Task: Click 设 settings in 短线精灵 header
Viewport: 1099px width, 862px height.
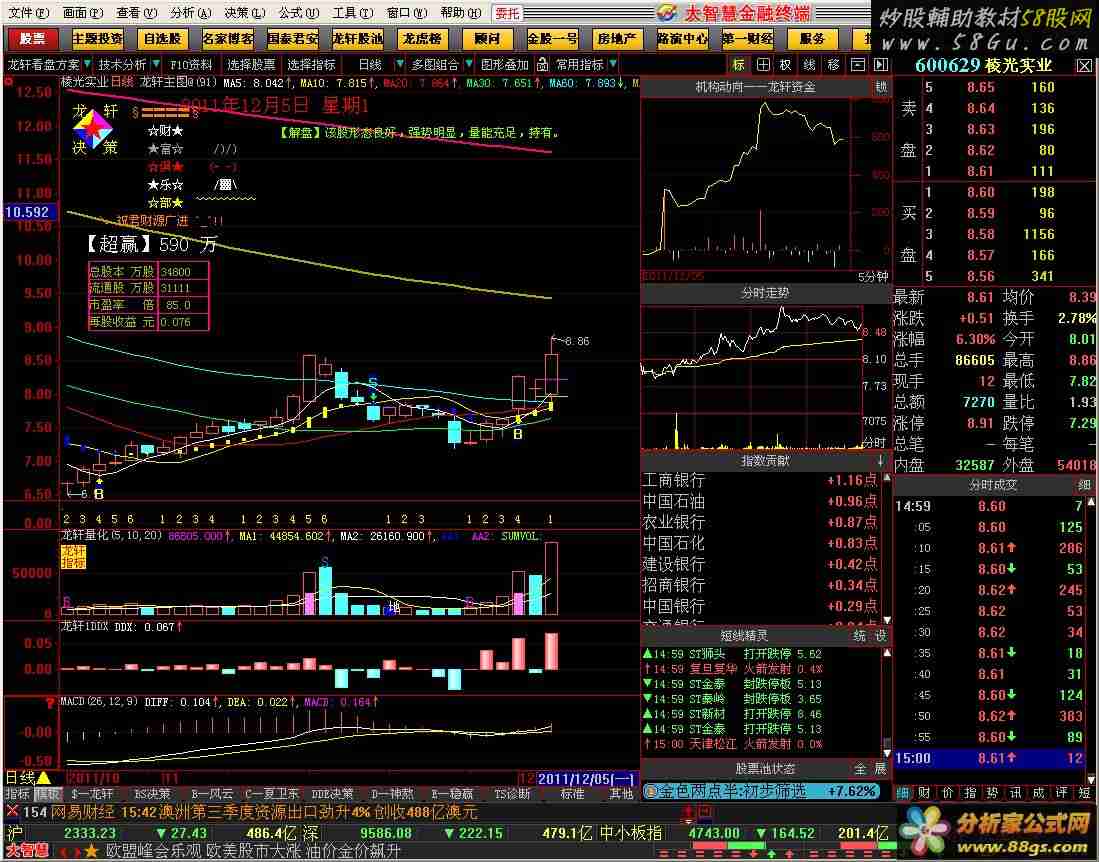Action: [880, 636]
